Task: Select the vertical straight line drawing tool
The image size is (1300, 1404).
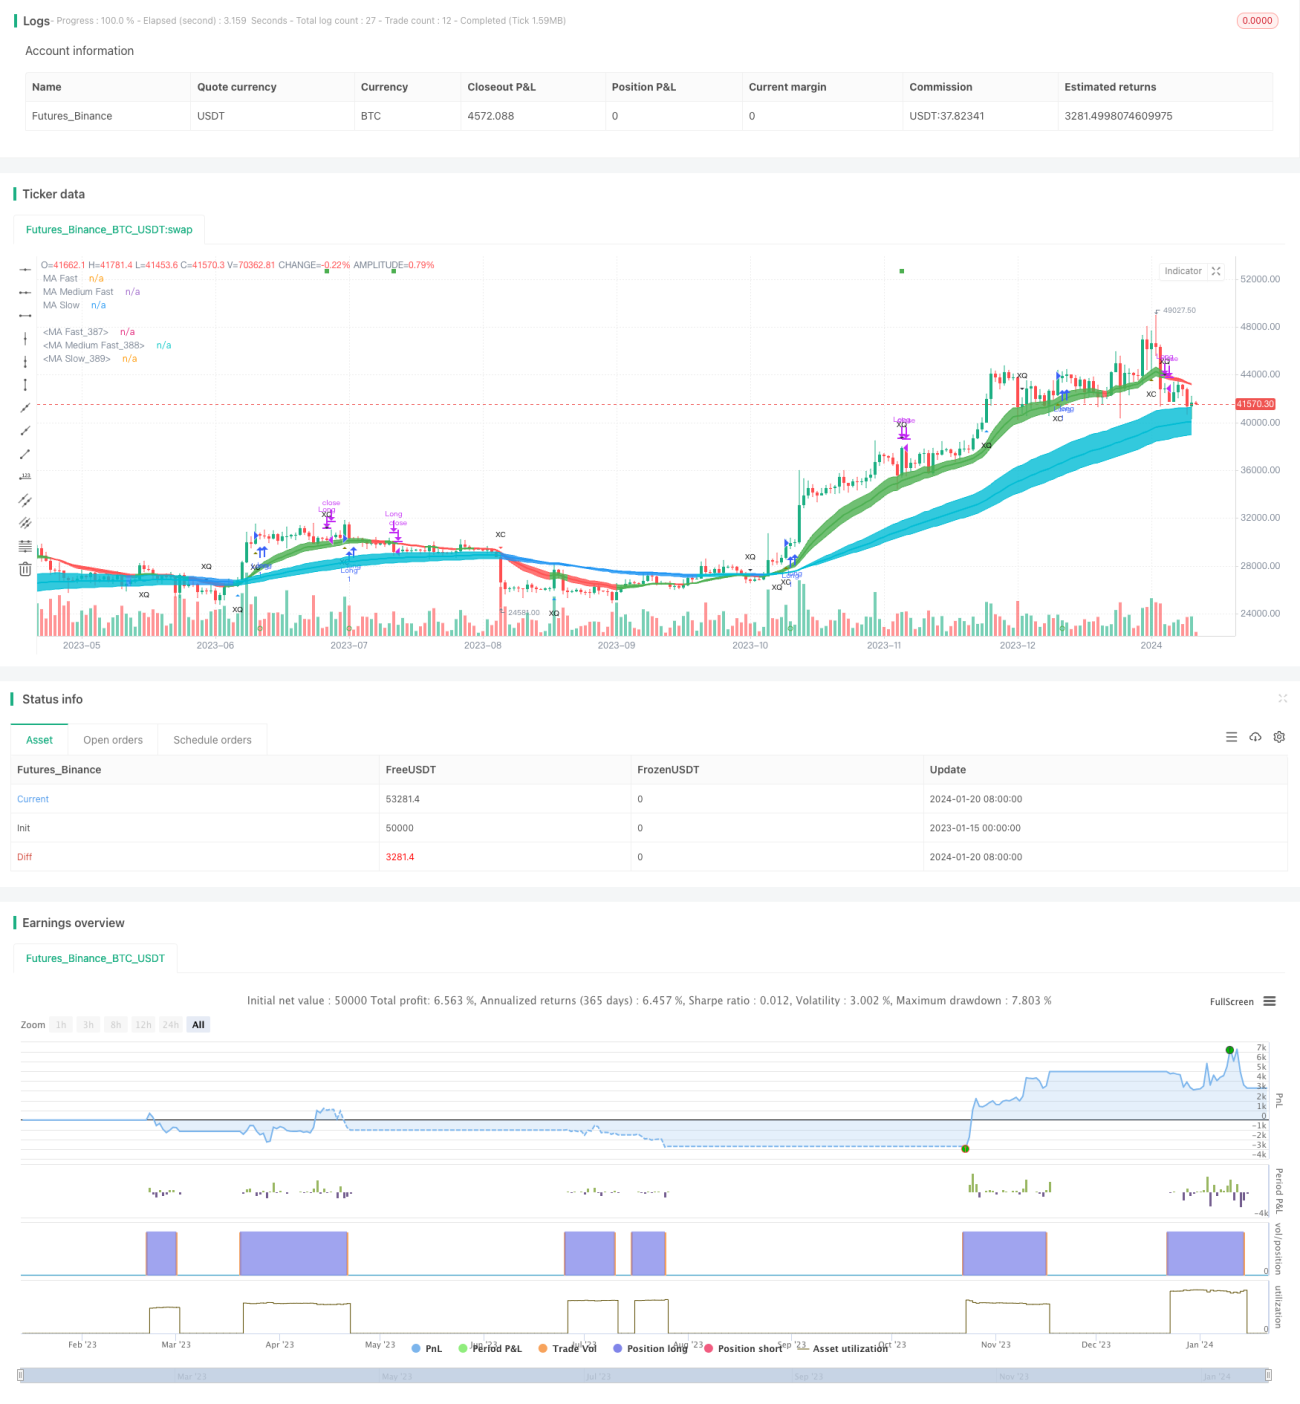Action: point(25,338)
